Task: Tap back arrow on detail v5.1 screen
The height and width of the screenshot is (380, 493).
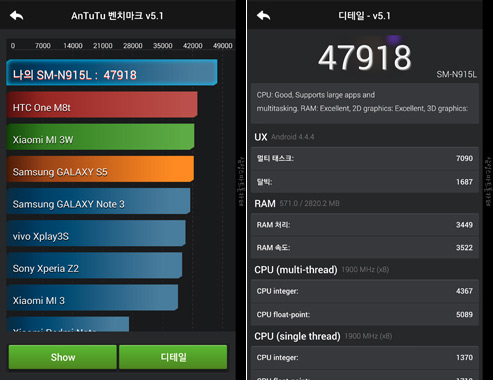Action: [x=264, y=15]
